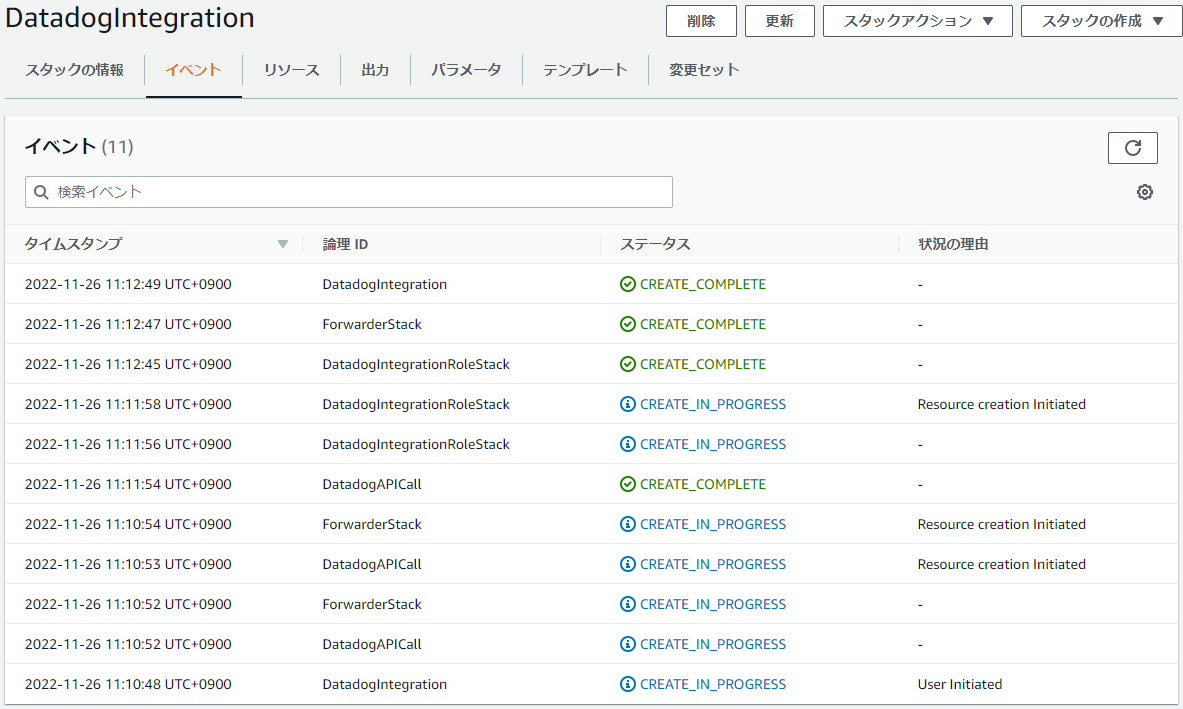Click DatadogAPICall logical ID at 11:11:54

click(x=372, y=484)
